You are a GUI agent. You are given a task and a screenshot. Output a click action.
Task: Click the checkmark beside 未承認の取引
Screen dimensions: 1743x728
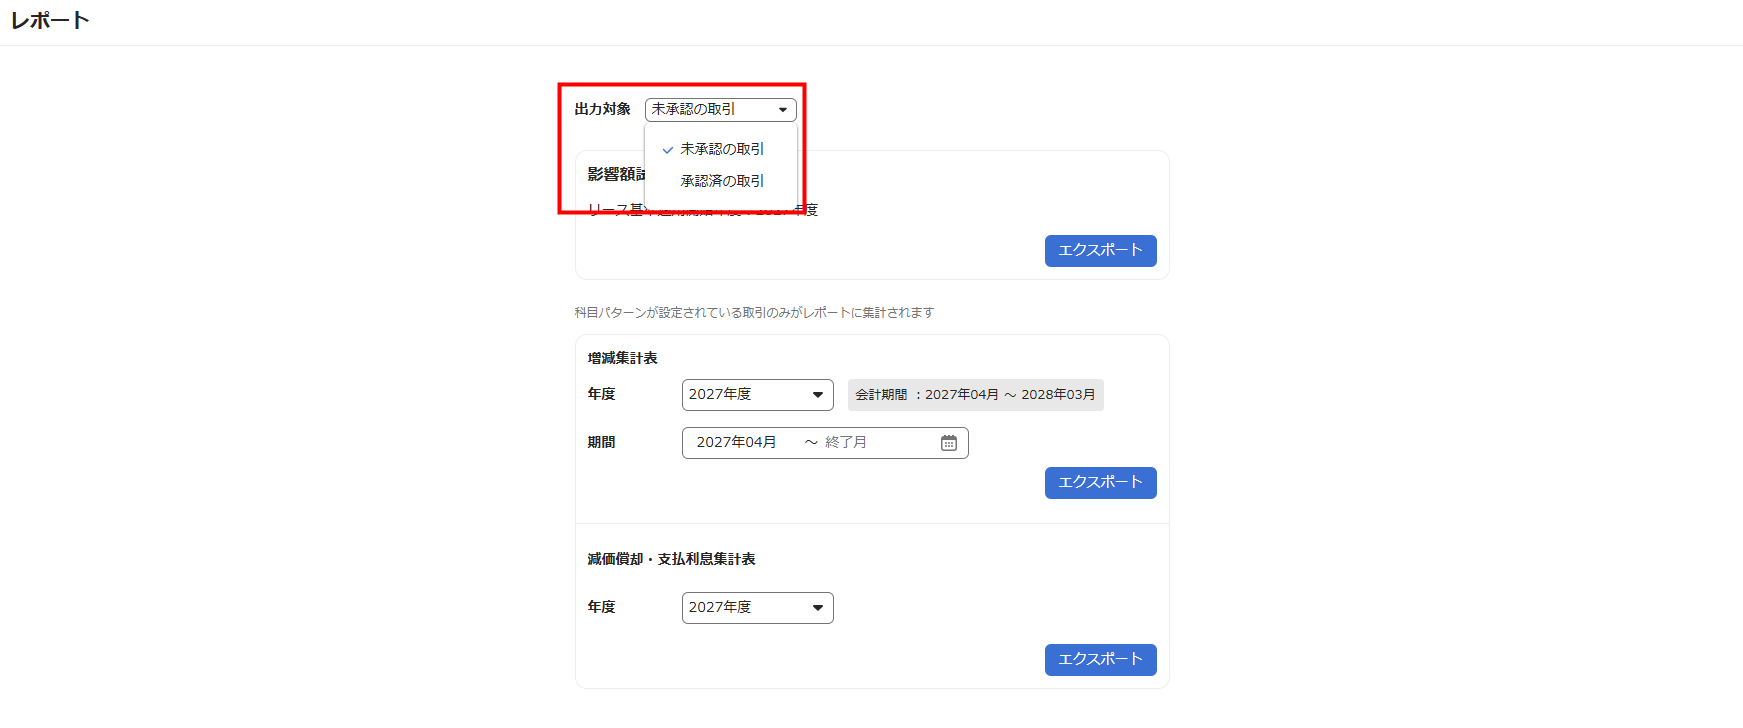pyautogui.click(x=668, y=150)
